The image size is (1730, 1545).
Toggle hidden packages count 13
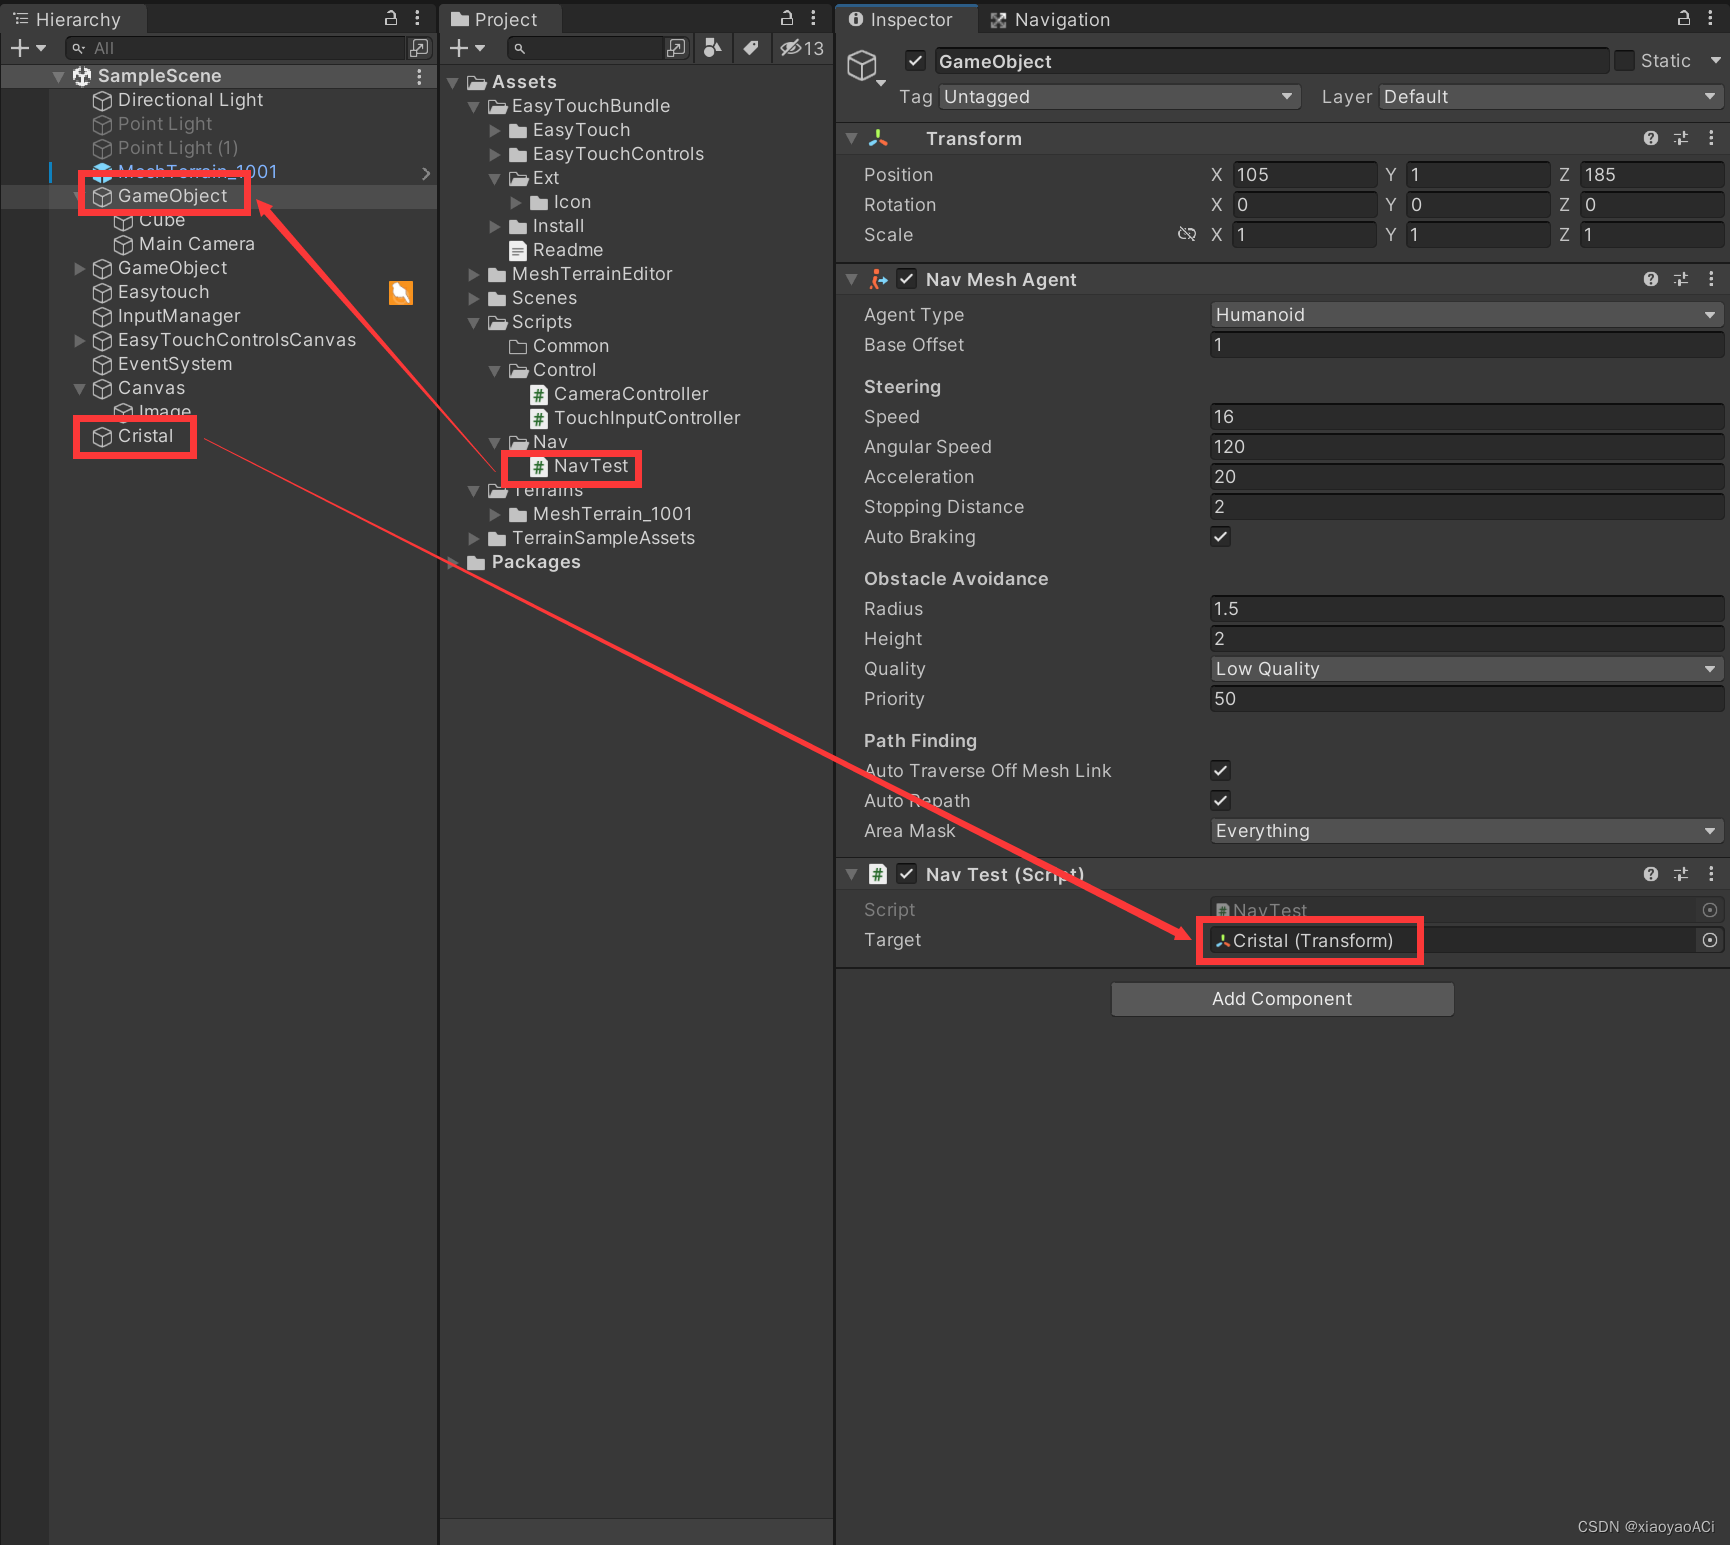[802, 48]
